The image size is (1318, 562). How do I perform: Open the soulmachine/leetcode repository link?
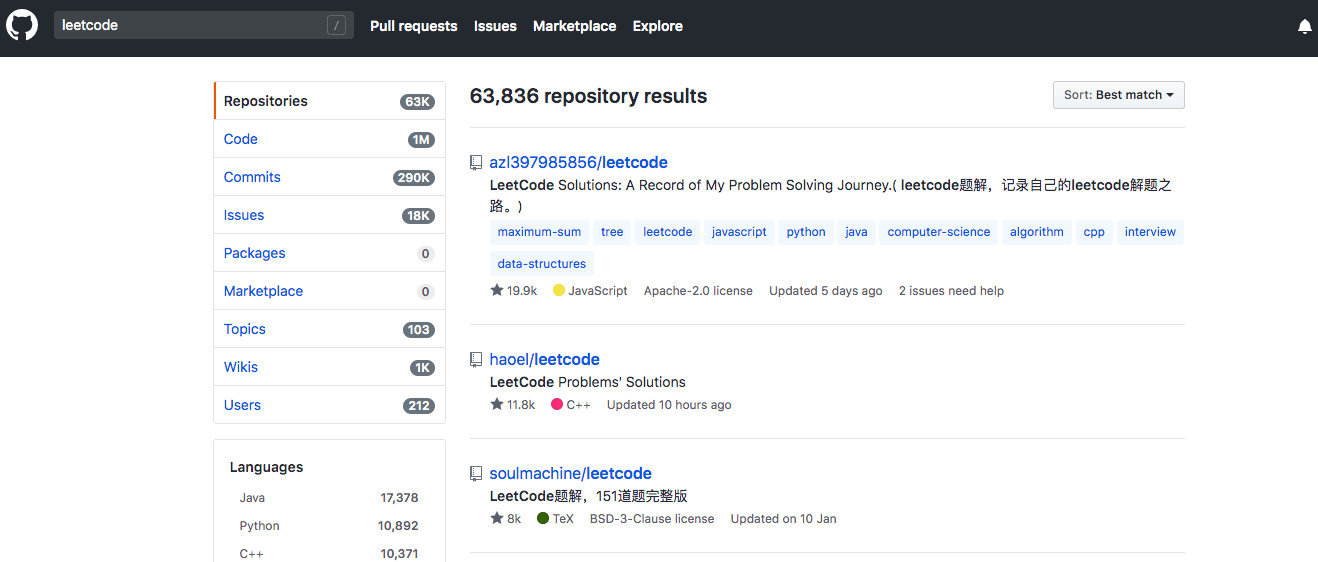pos(570,473)
